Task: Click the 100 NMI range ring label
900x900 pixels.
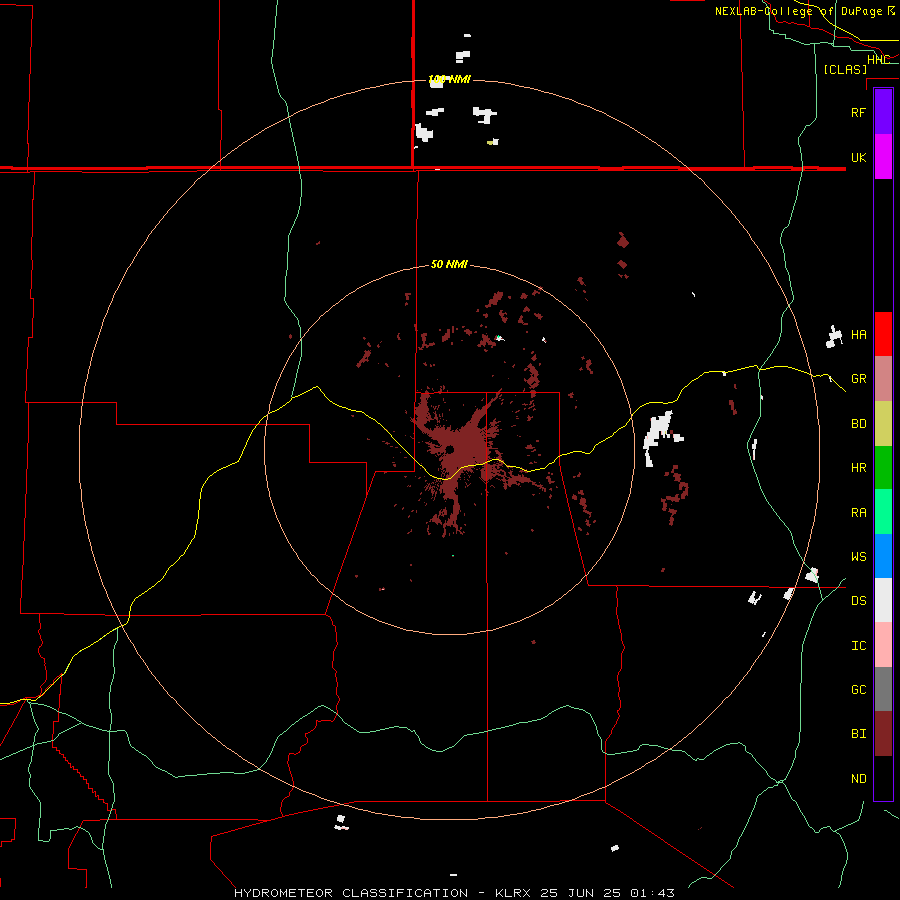Action: point(449,79)
